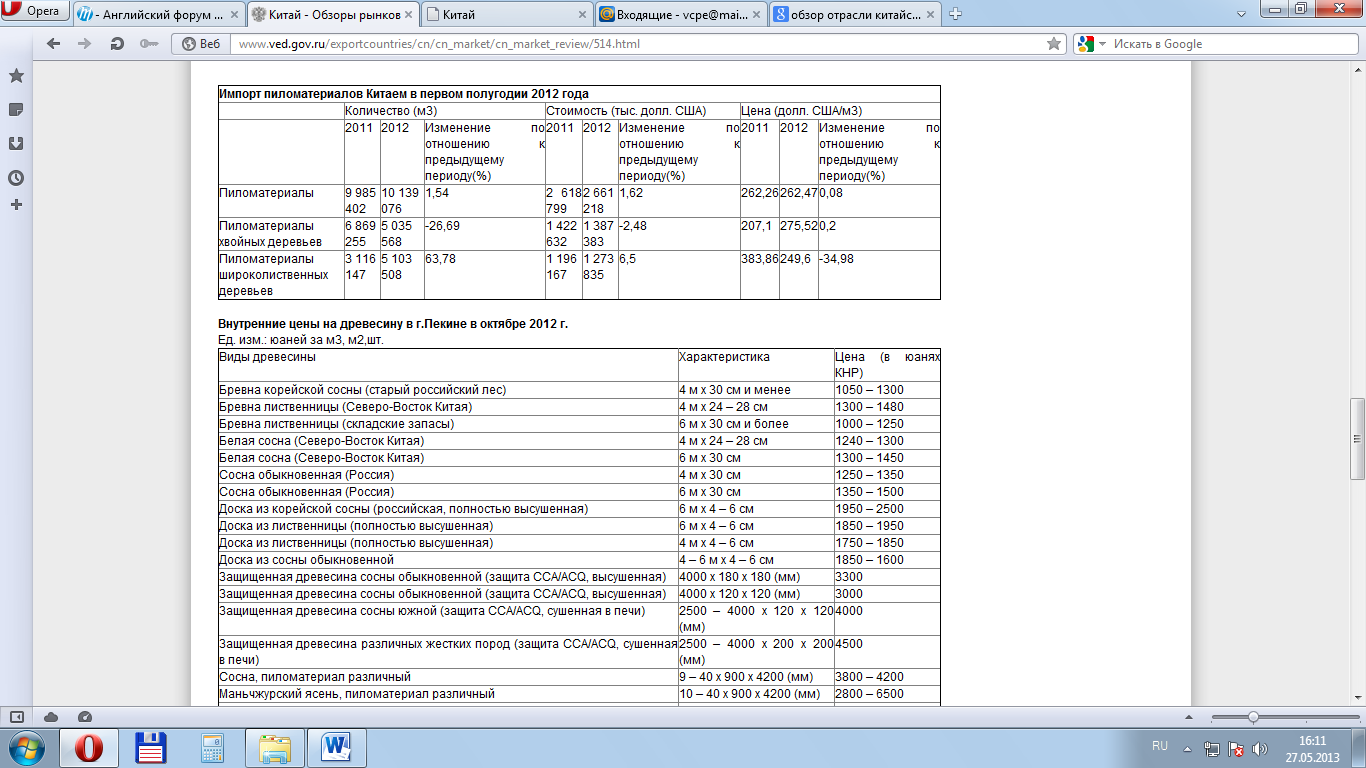
Task: Open the Notes panel in sidebar
Action: [16, 110]
